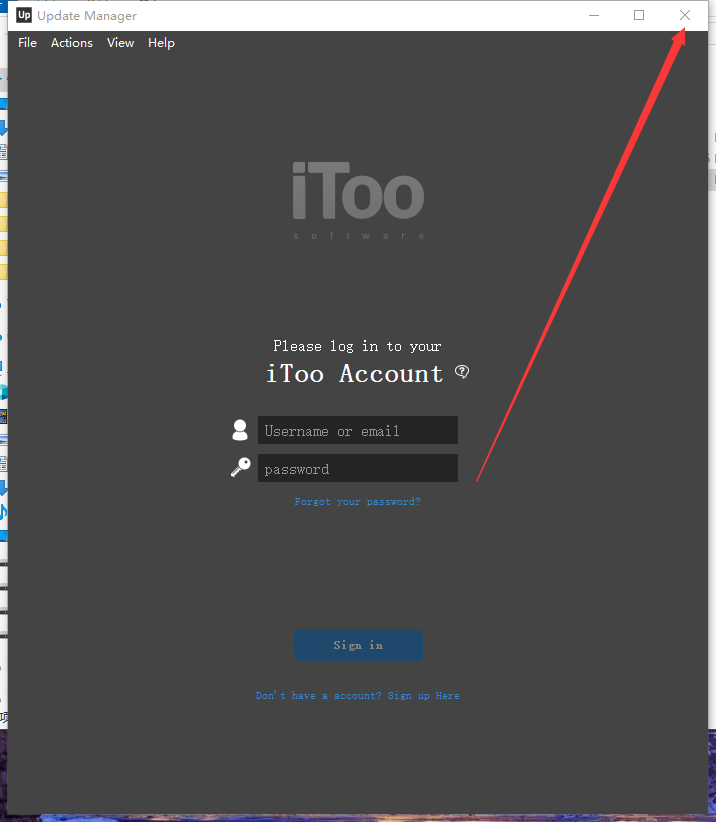Open the Forgot your password link
Viewport: 716px width, 822px height.
357,502
